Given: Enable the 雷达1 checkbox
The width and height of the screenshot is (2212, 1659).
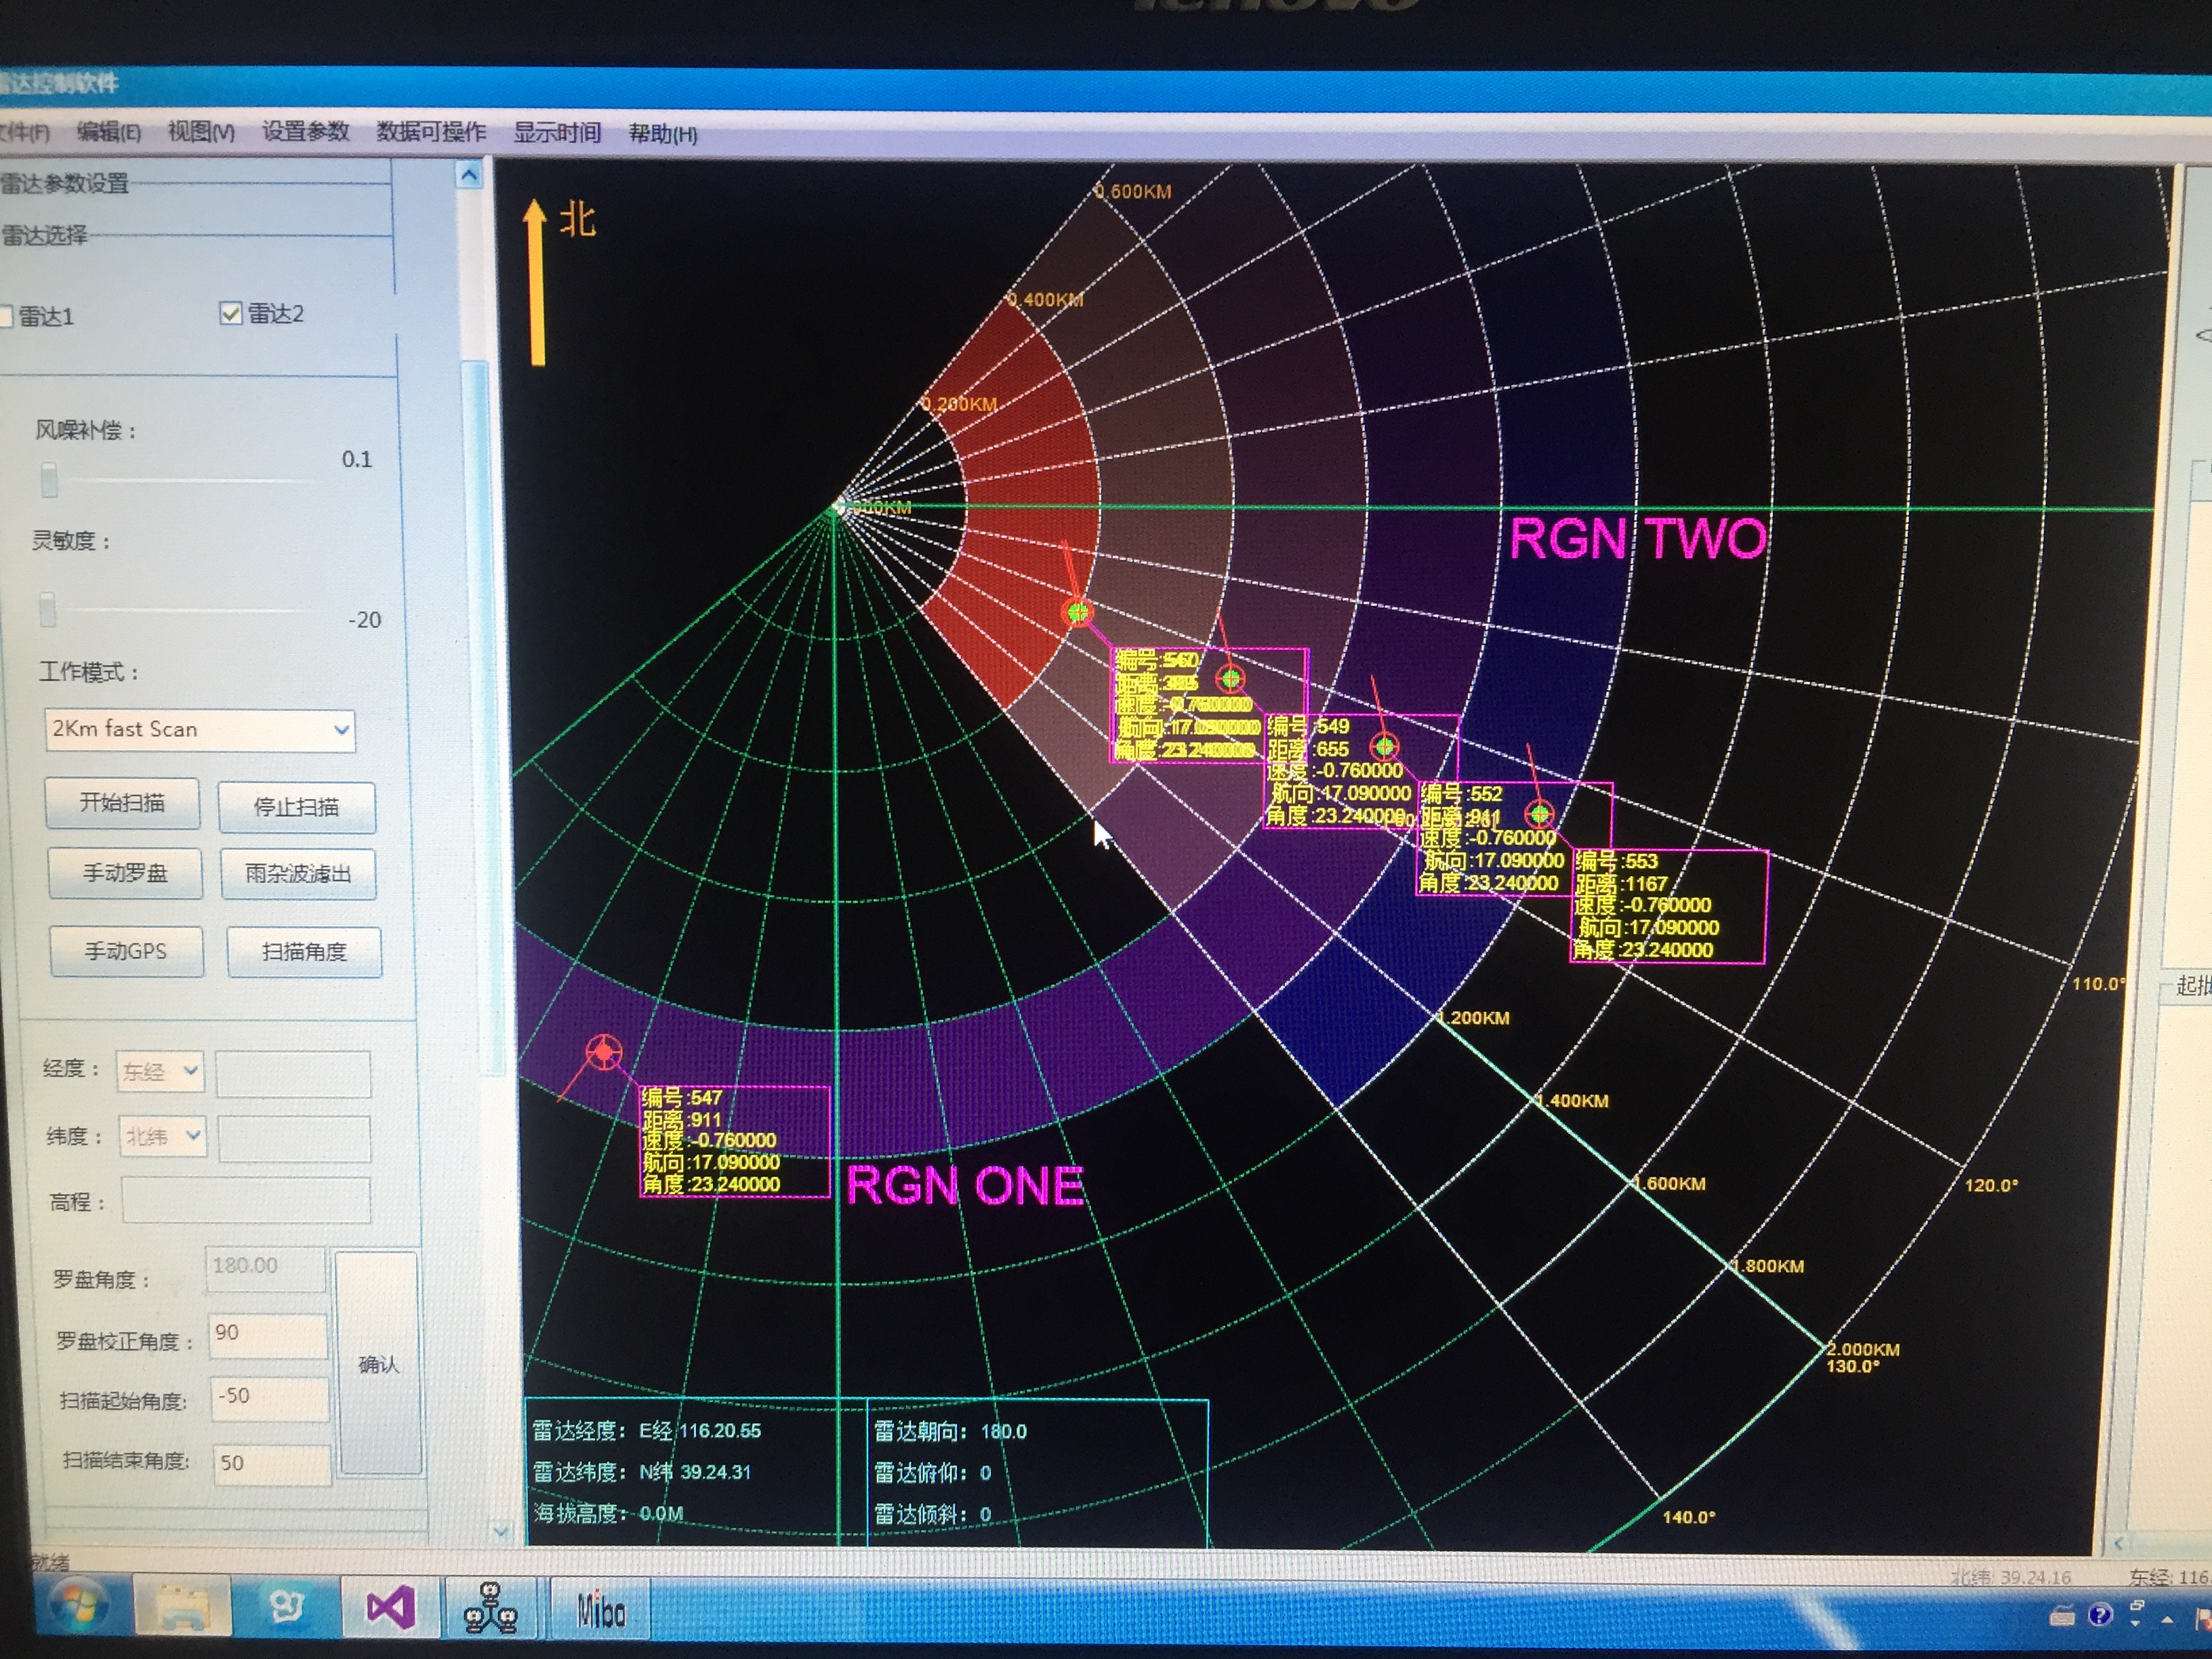Looking at the screenshot, I should 6,317.
